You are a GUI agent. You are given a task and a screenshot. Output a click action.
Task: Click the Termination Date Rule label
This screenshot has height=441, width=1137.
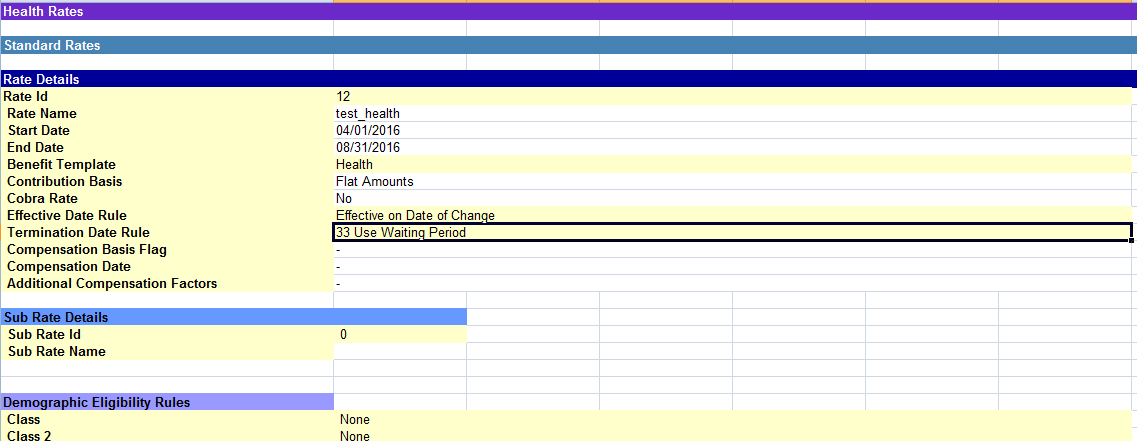pyautogui.click(x=167, y=233)
